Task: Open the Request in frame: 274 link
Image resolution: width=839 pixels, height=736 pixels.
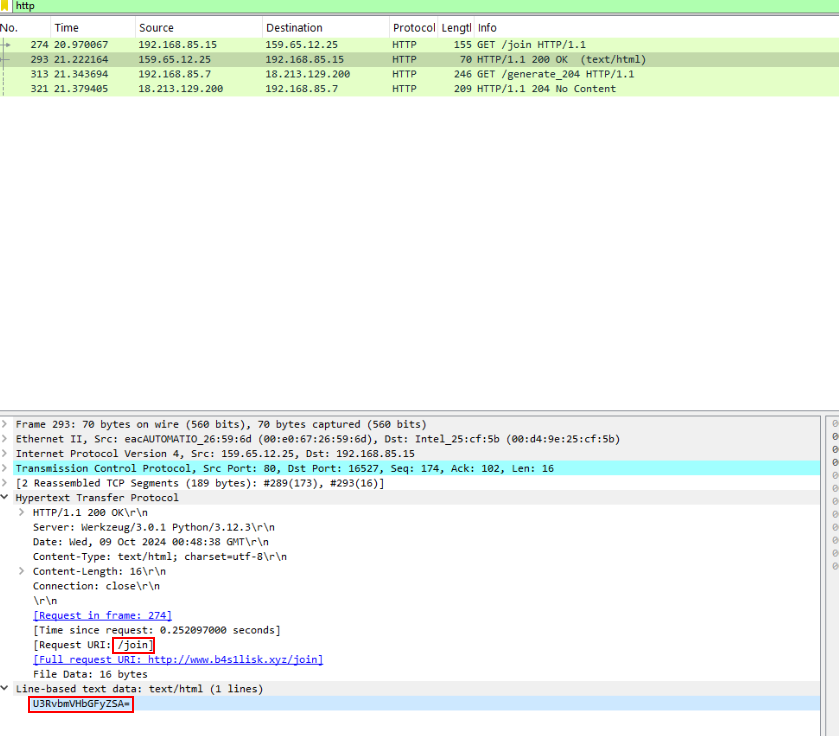Action: click(x=102, y=616)
